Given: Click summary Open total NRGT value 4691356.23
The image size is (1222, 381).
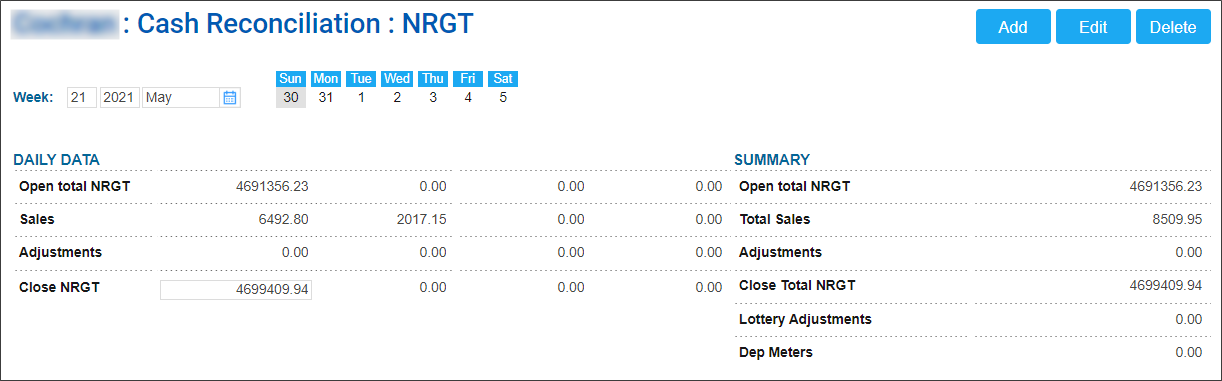Looking at the screenshot, I should (x=1166, y=186).
